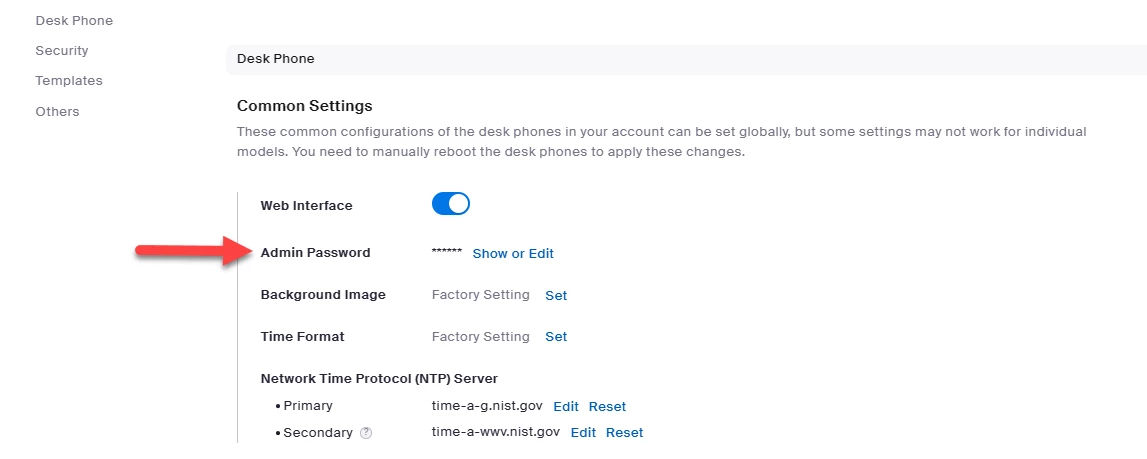Click the help icon beside Secondary
The width and height of the screenshot is (1147, 459).
366,433
